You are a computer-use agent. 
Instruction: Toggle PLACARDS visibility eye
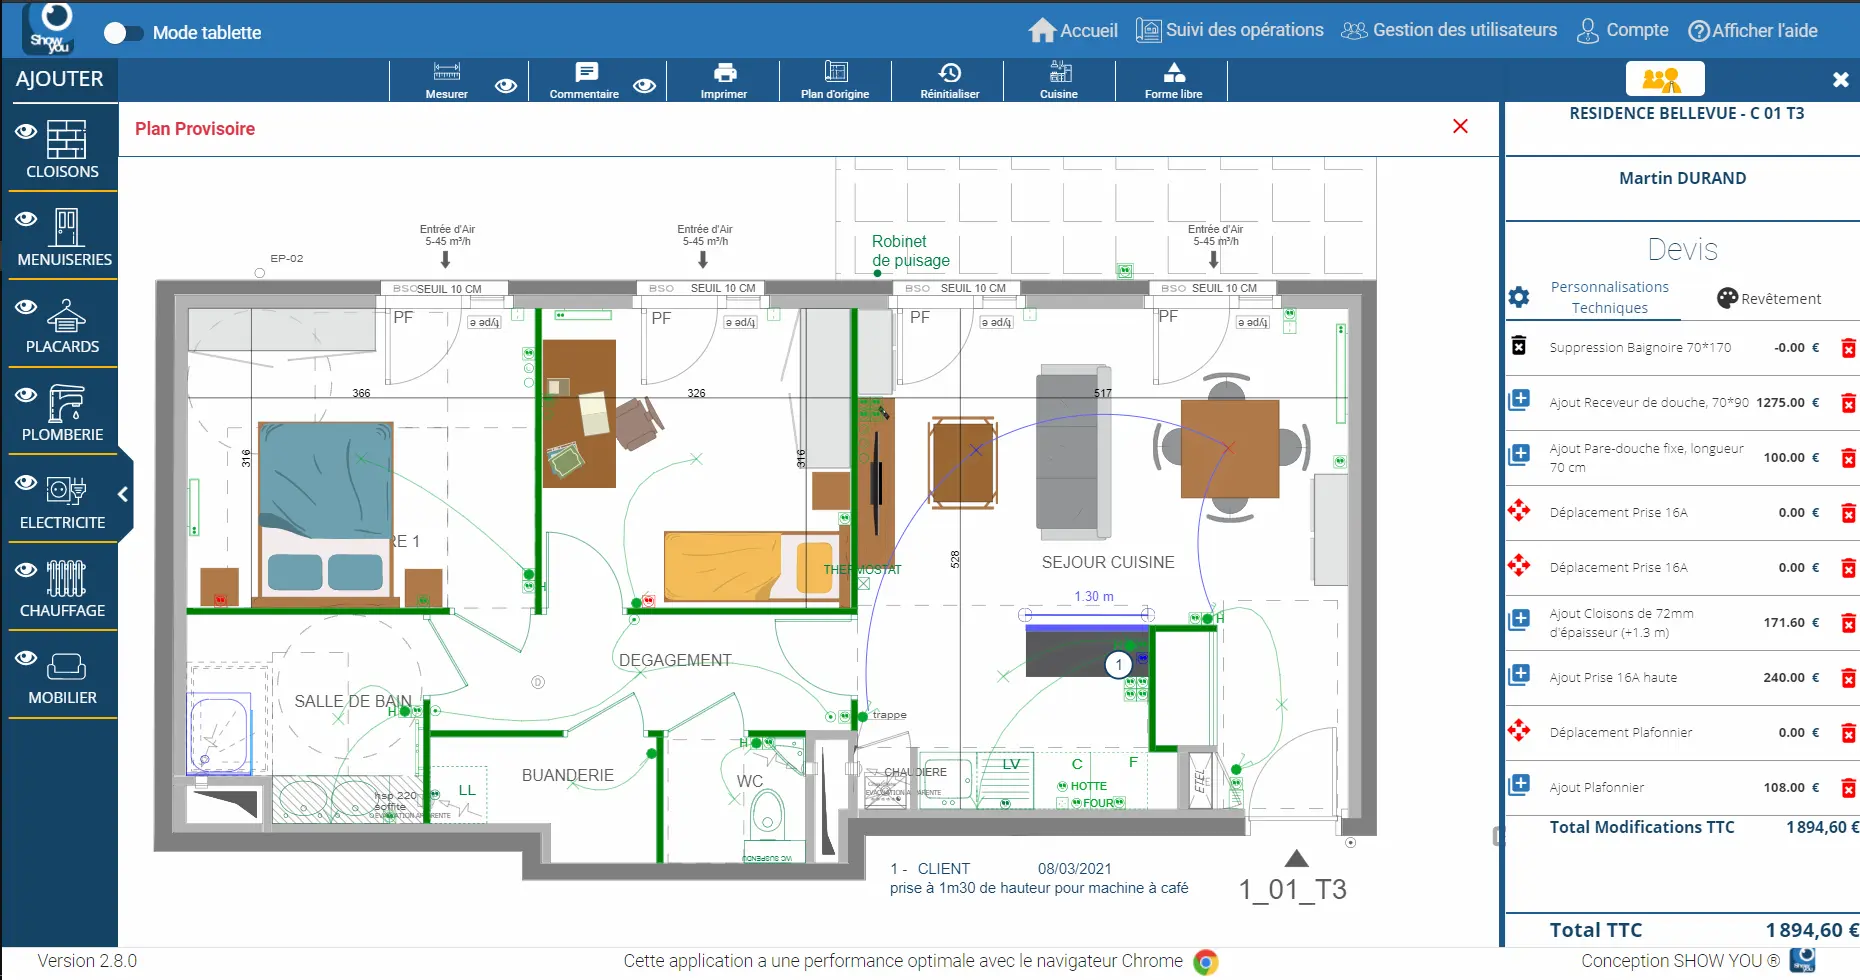point(26,307)
